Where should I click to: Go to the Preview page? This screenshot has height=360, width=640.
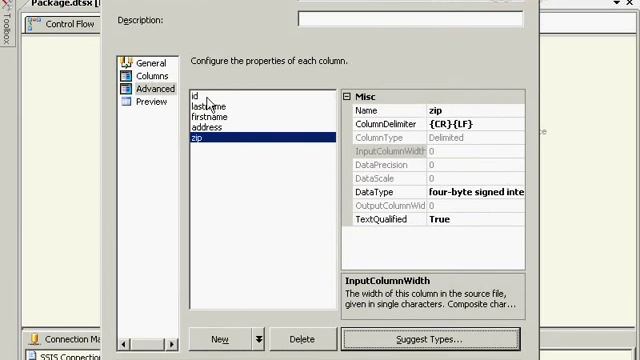click(151, 102)
